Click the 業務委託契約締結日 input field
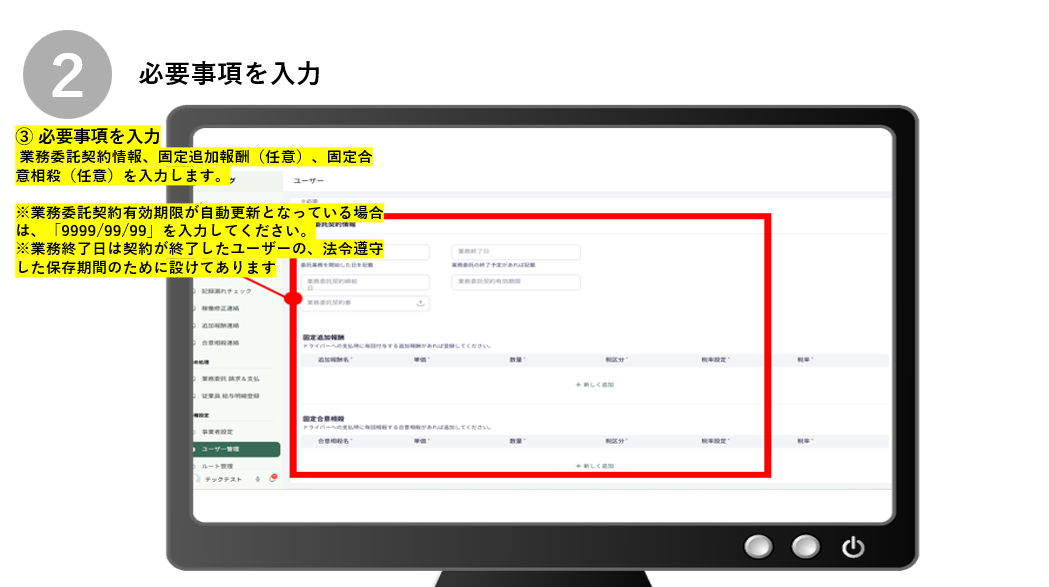Screen dimensions: 1049x587 point(364,283)
